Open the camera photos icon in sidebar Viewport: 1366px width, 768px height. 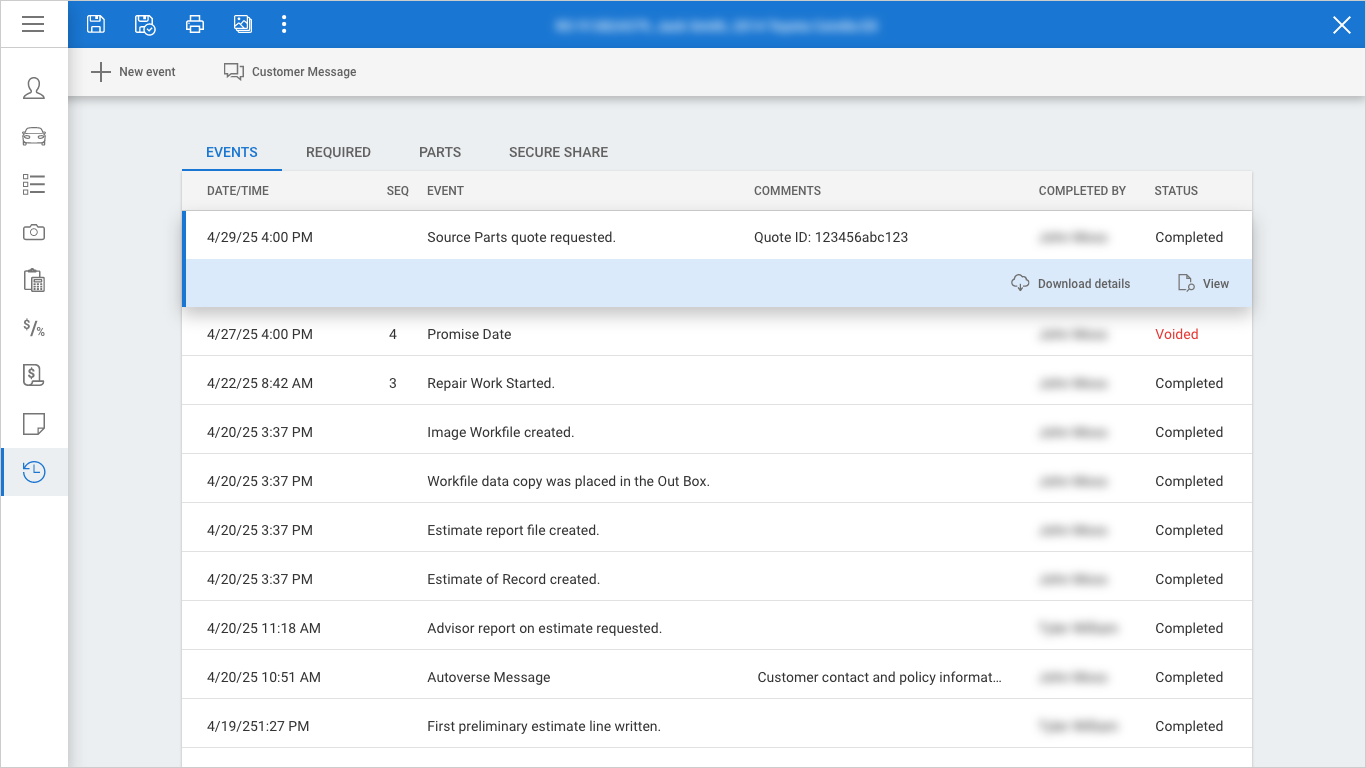click(34, 232)
